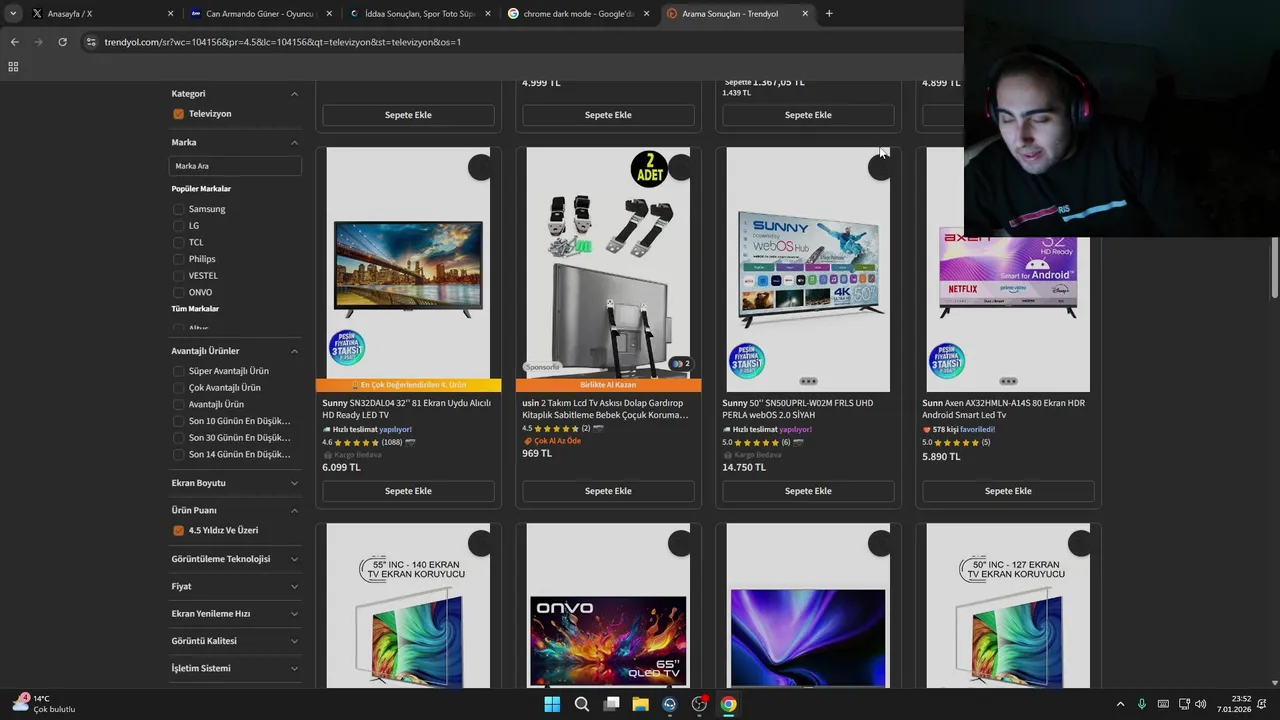Viewport: 1280px width, 720px height.
Task: Switch to chrome dark mode tab
Action: point(577,14)
